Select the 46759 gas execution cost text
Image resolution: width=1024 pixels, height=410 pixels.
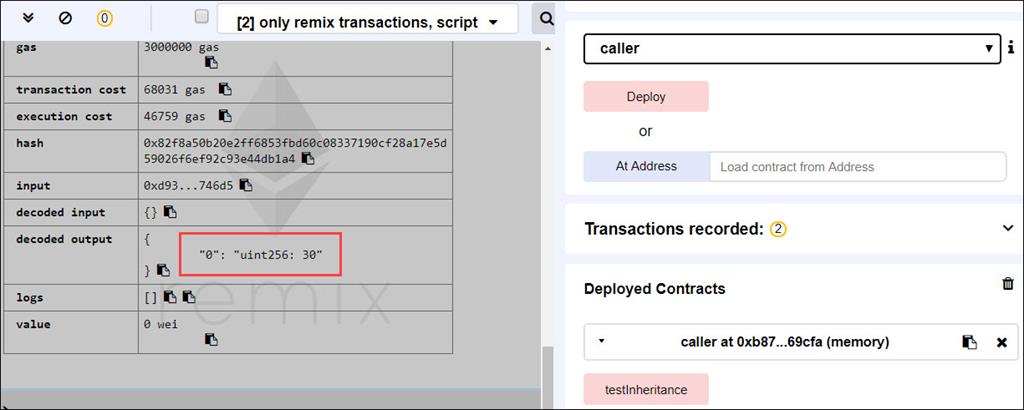click(174, 116)
